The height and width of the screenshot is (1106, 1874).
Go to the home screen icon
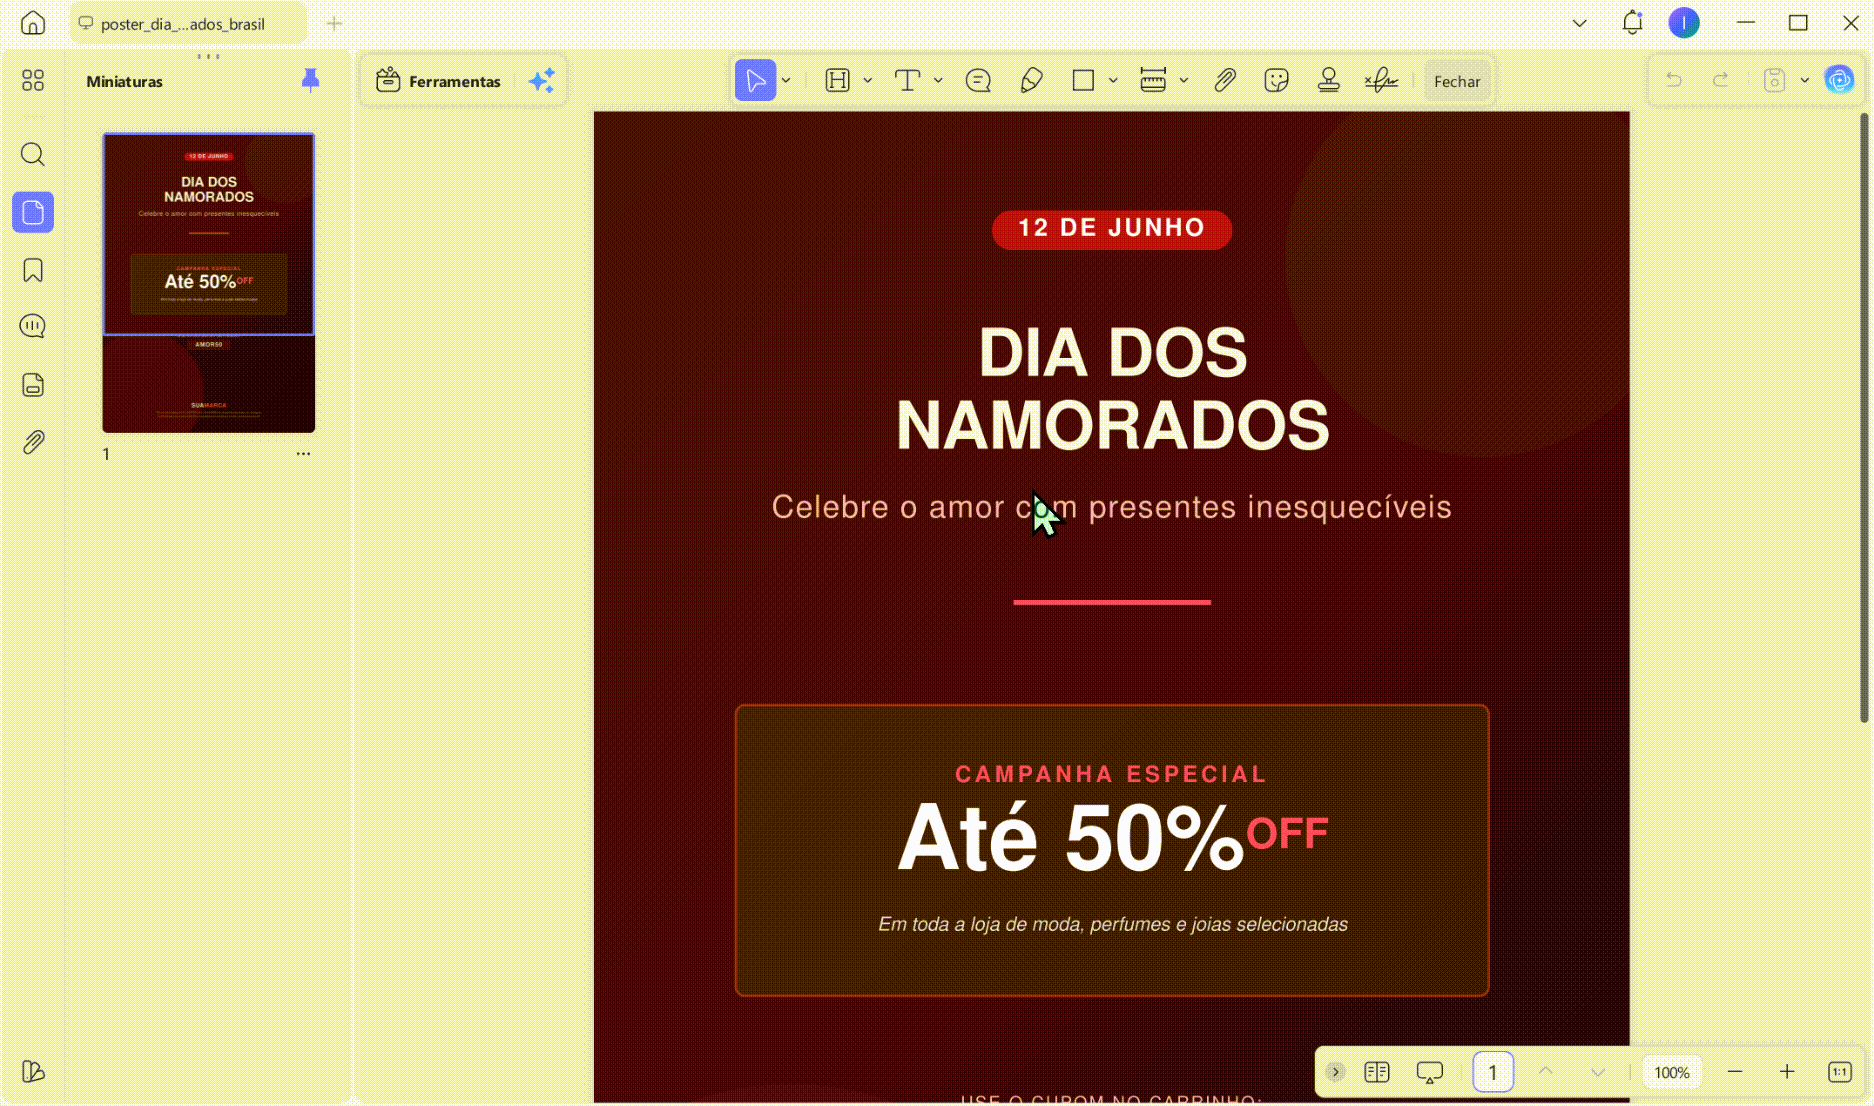click(x=33, y=23)
